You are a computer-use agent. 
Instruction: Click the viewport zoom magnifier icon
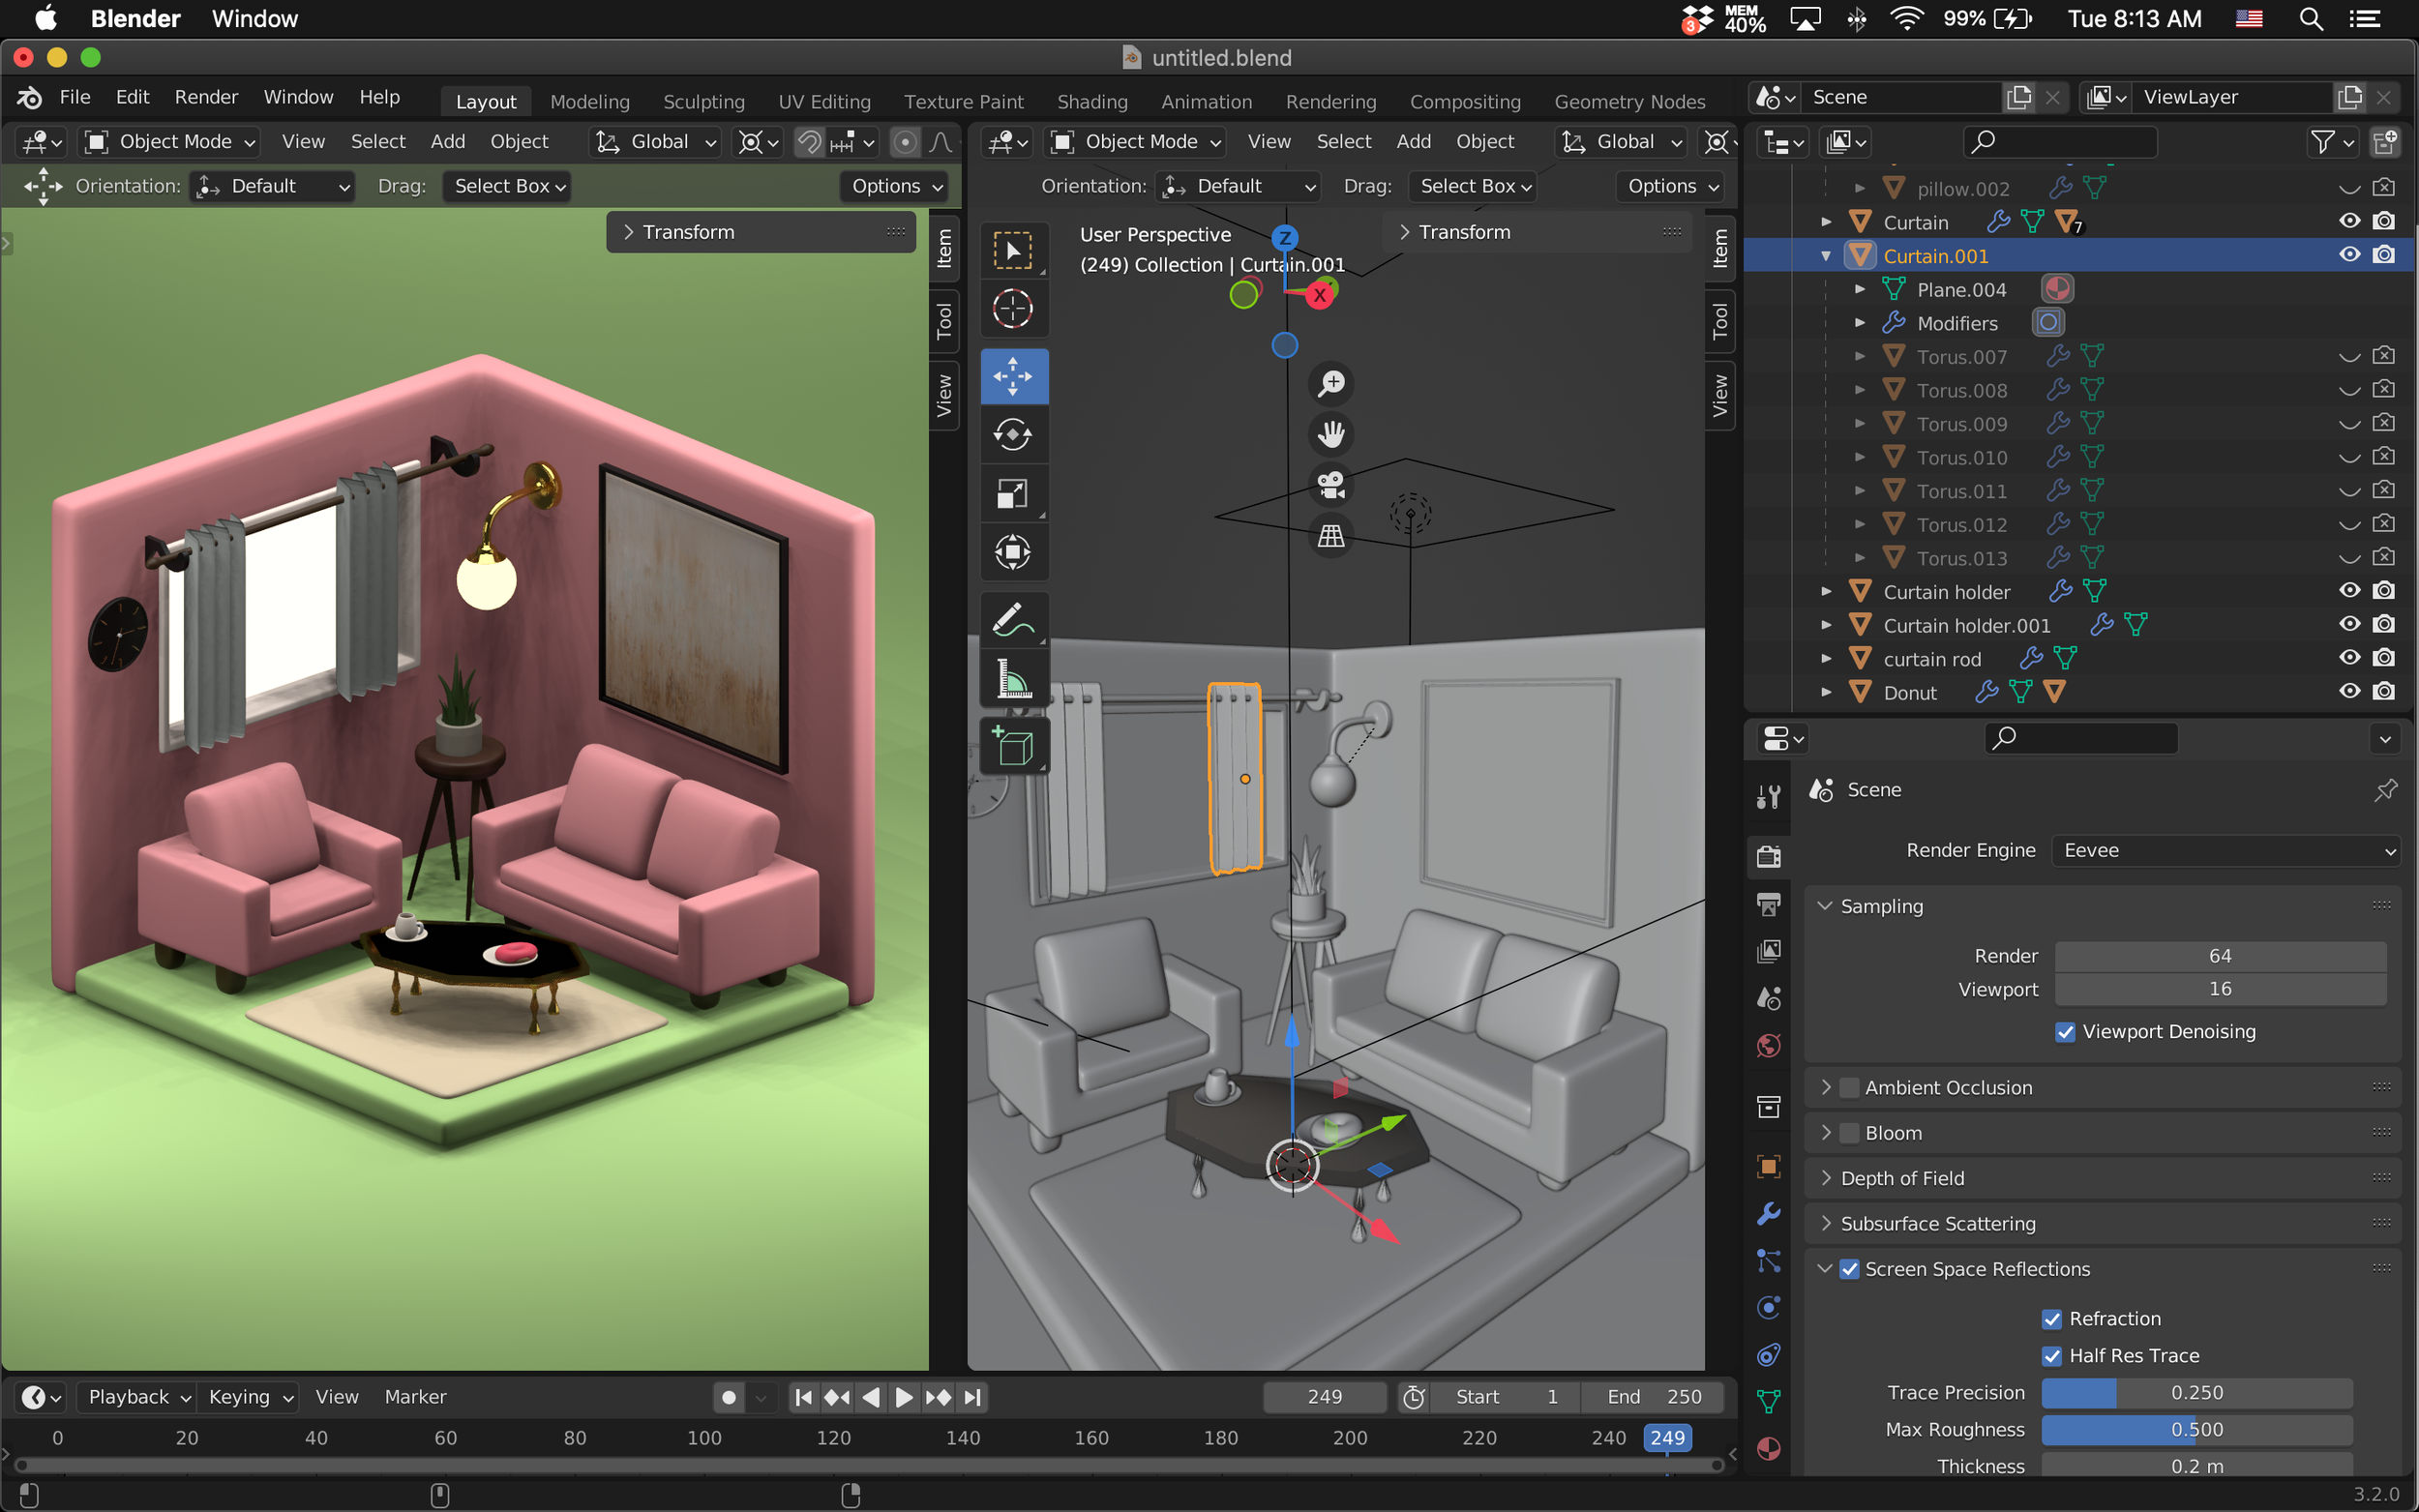(1331, 383)
